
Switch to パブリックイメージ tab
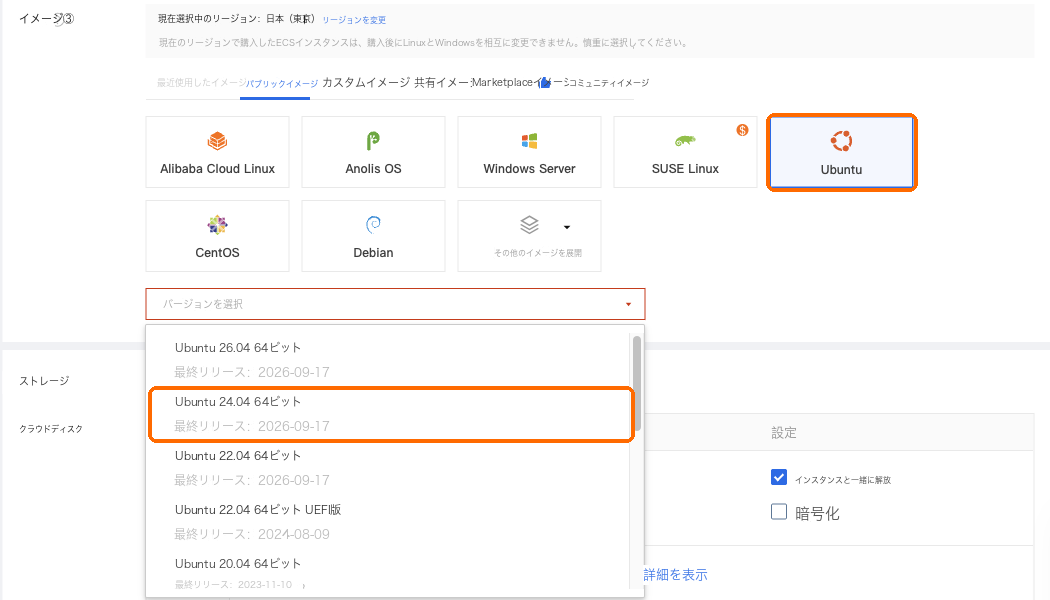(x=281, y=84)
